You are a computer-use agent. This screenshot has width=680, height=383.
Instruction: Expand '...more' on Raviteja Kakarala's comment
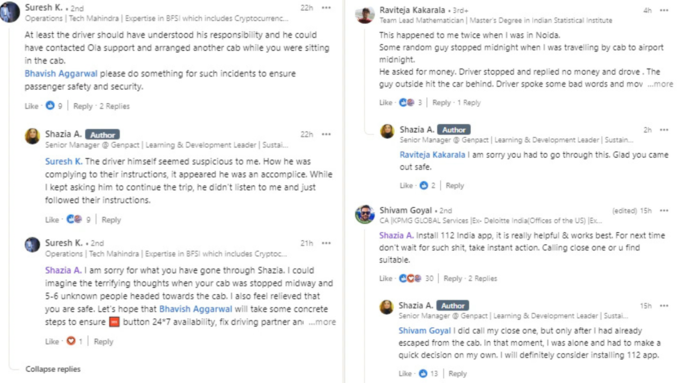click(660, 84)
